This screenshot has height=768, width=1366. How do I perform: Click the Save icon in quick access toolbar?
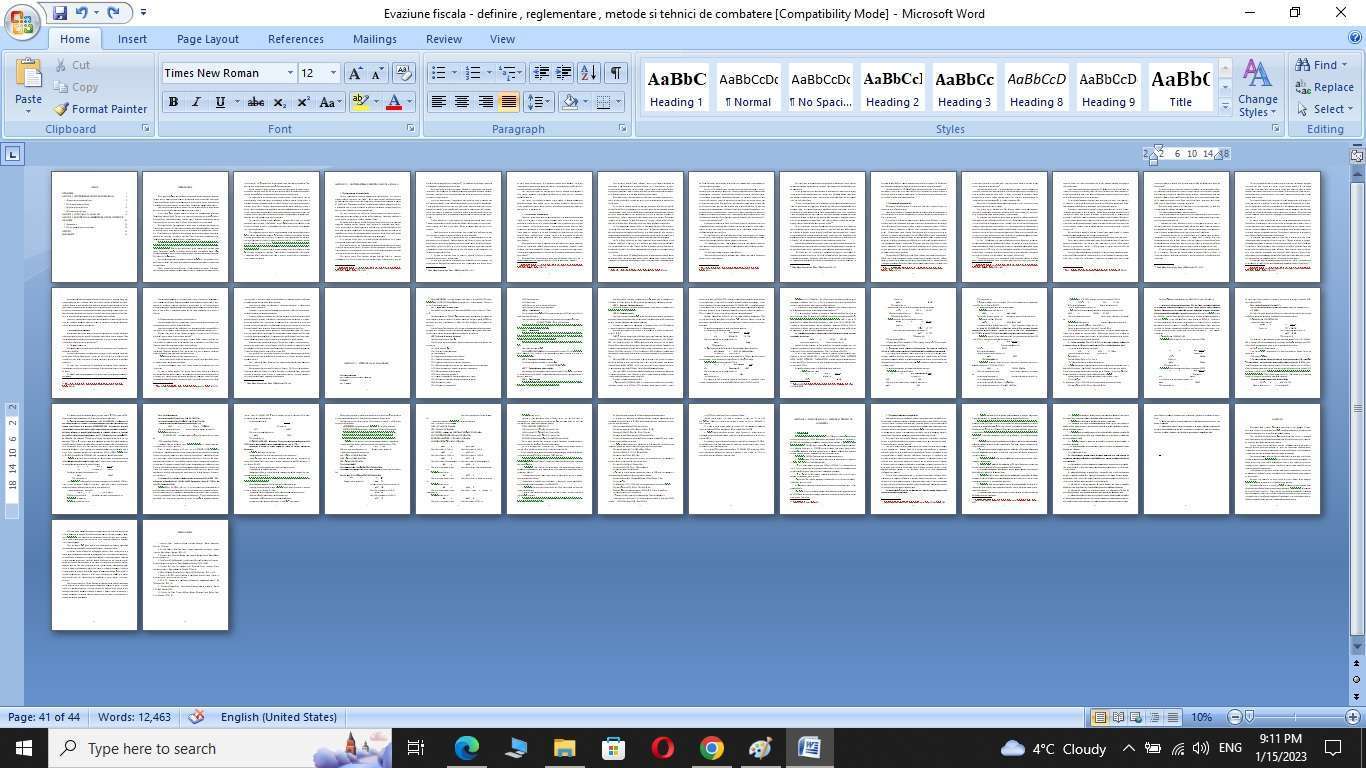pyautogui.click(x=60, y=13)
